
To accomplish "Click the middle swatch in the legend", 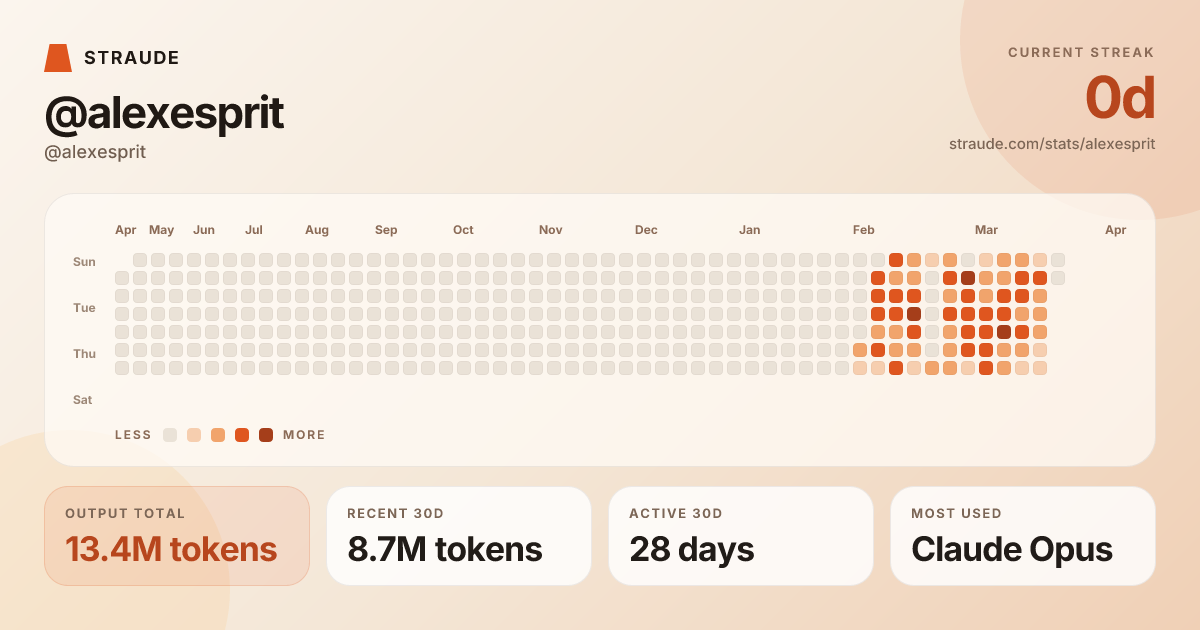I will 218,435.
